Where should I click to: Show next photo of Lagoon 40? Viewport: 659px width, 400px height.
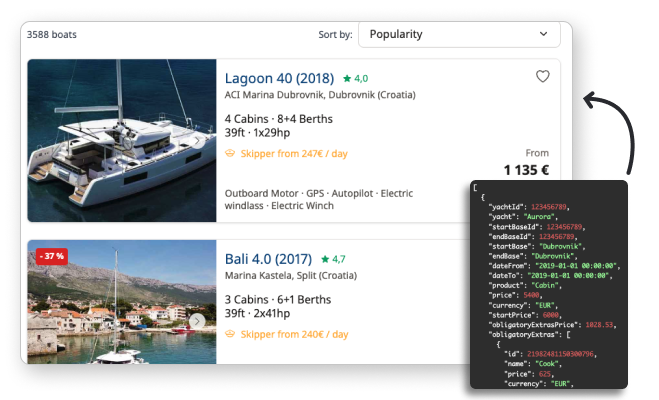click(198, 141)
